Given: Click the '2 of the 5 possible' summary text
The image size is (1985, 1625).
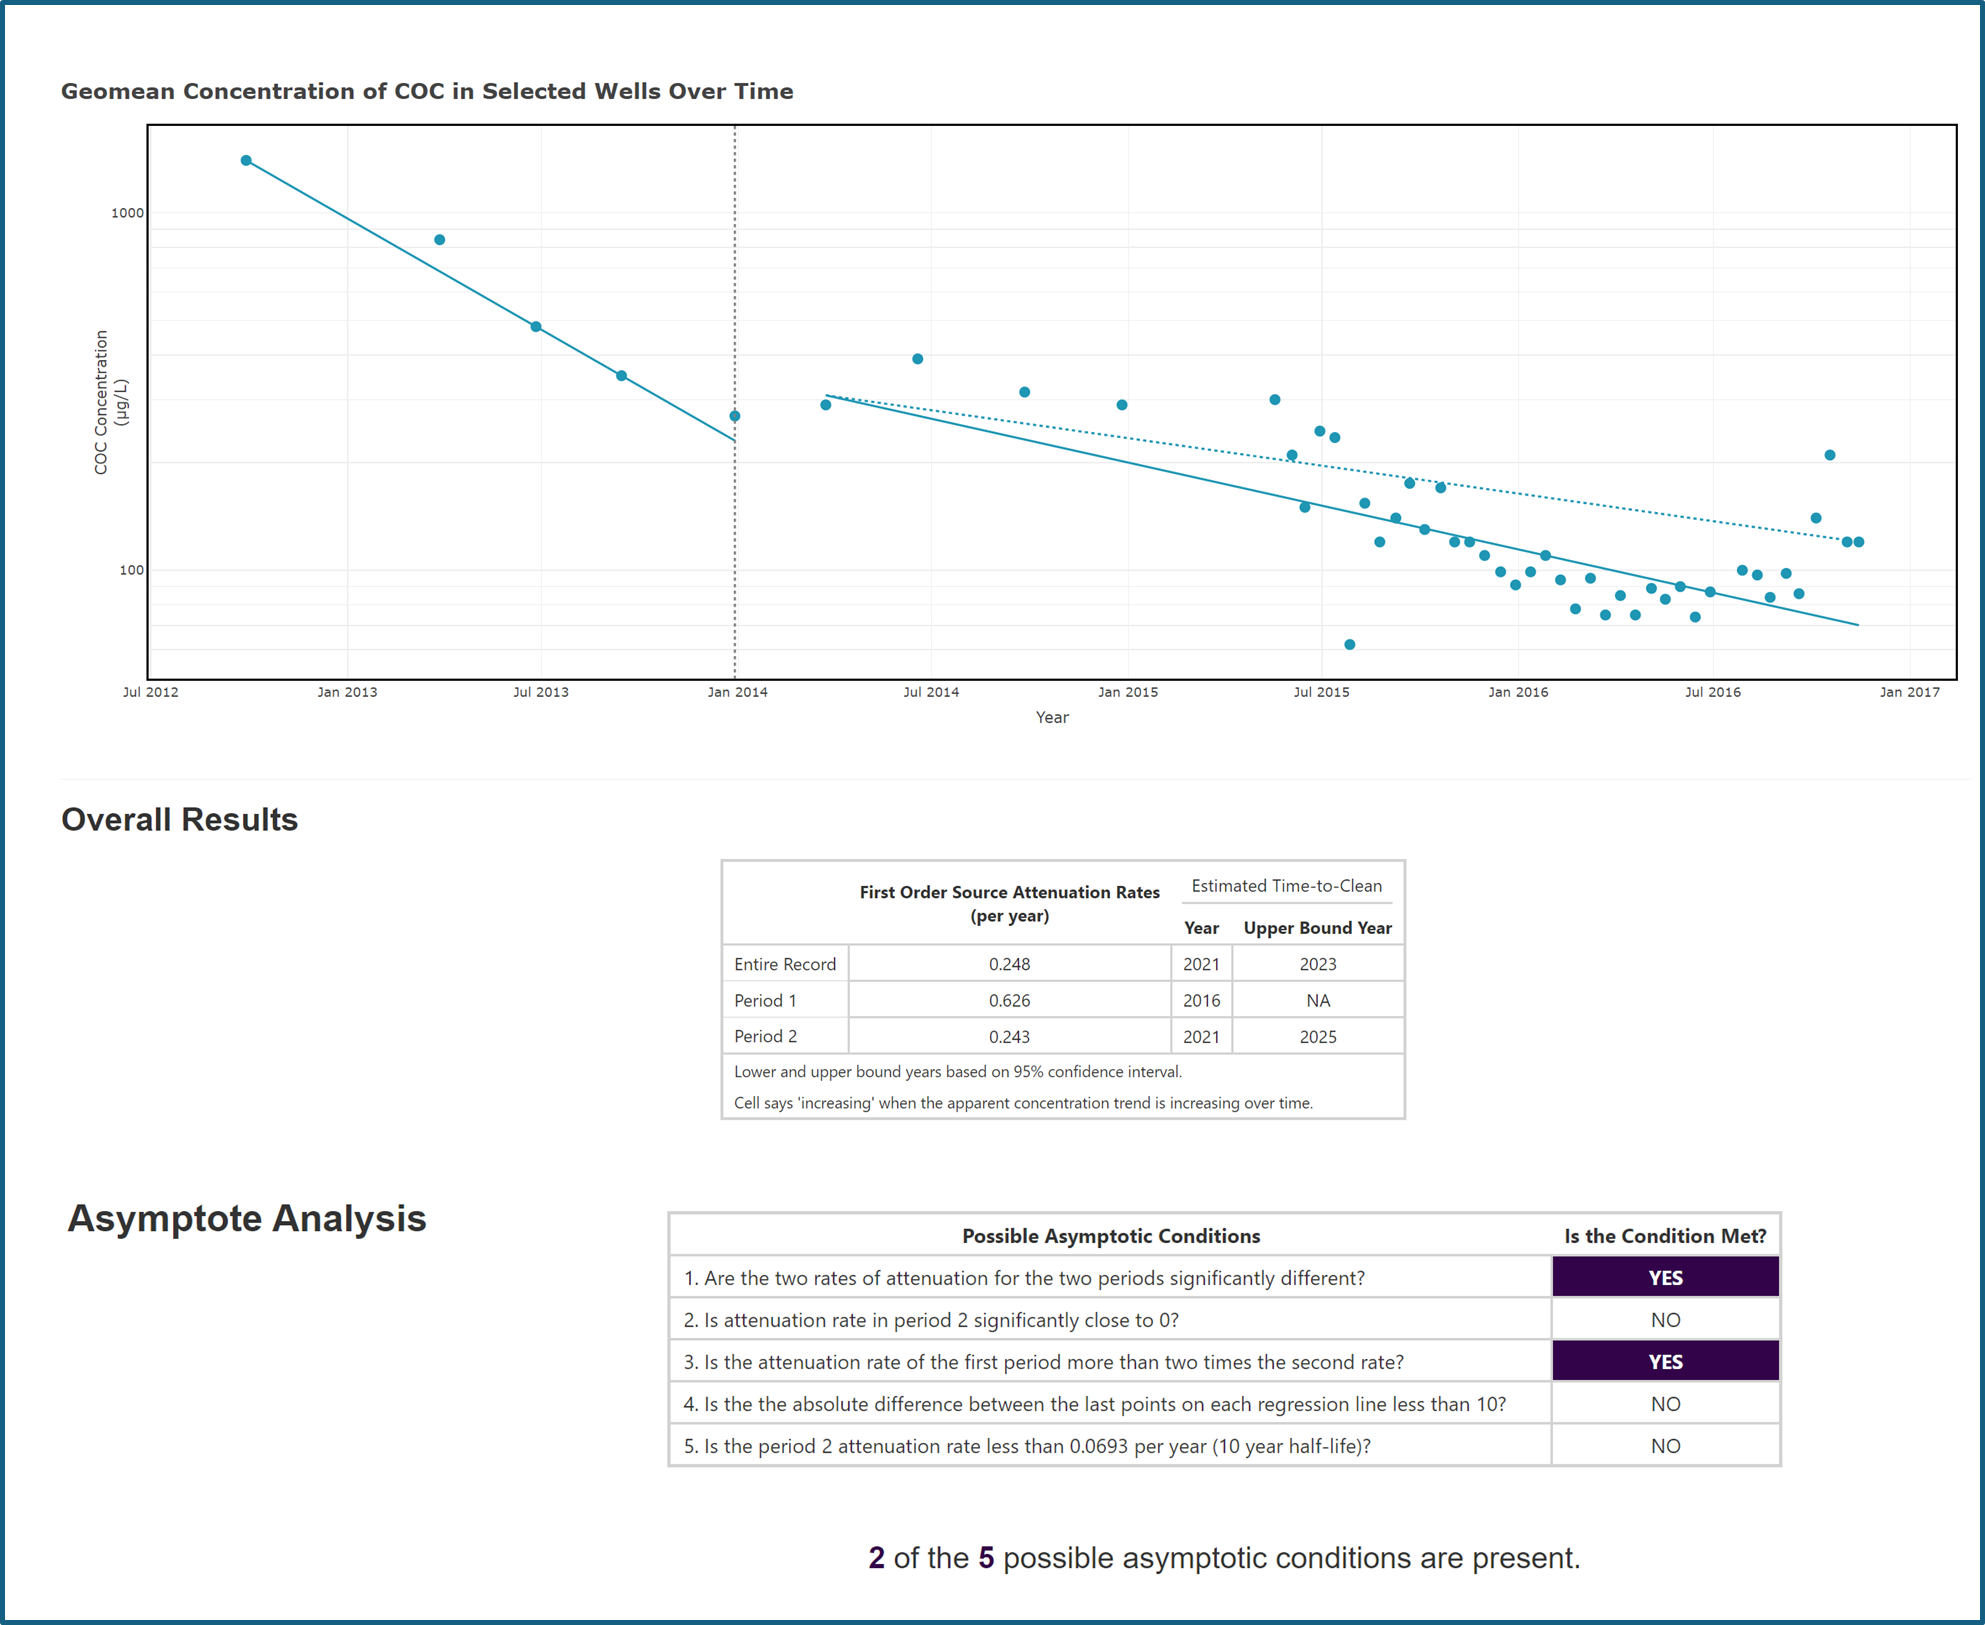Looking at the screenshot, I should tap(1223, 1558).
